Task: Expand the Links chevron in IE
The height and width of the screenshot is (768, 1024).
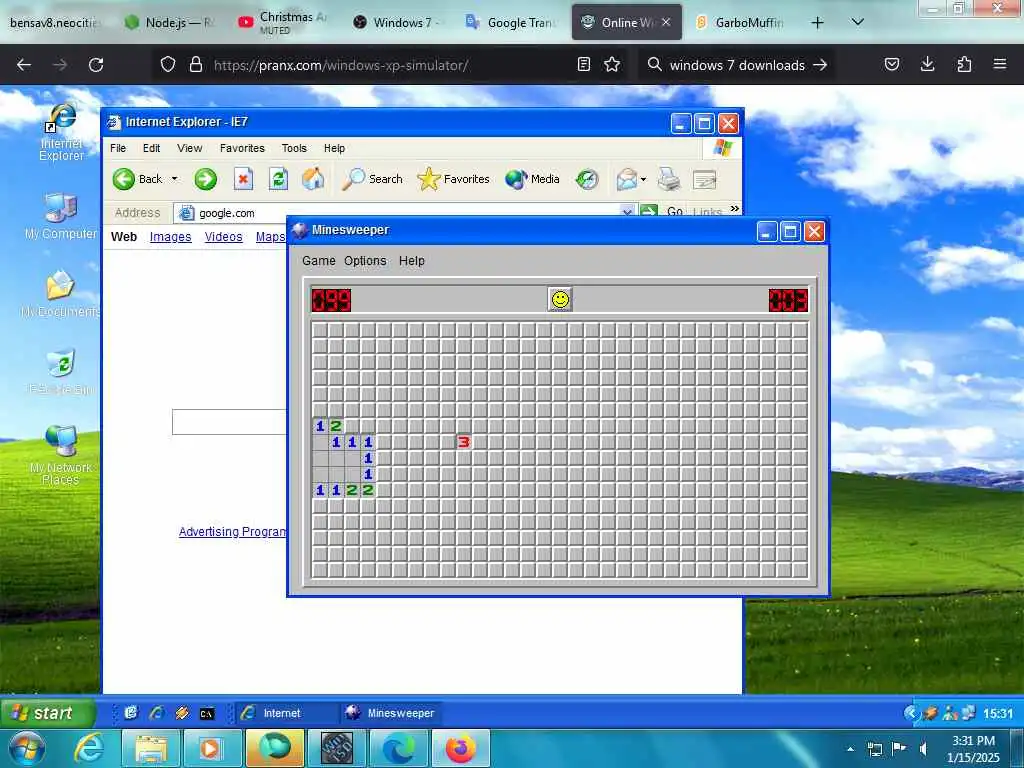Action: click(735, 208)
